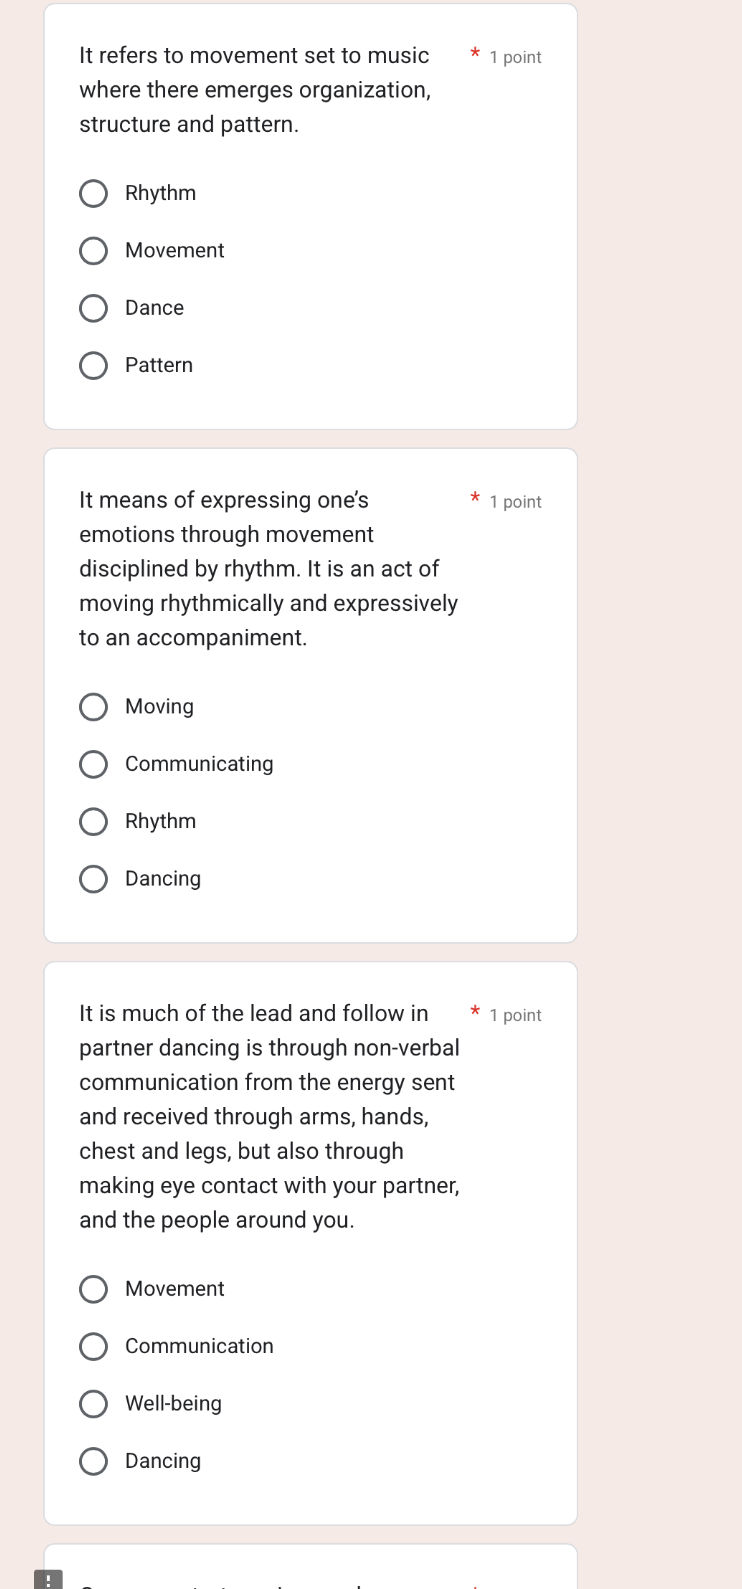Choose "Movement" in the first question
Image resolution: width=742 pixels, height=1589 pixels.
tap(93, 251)
